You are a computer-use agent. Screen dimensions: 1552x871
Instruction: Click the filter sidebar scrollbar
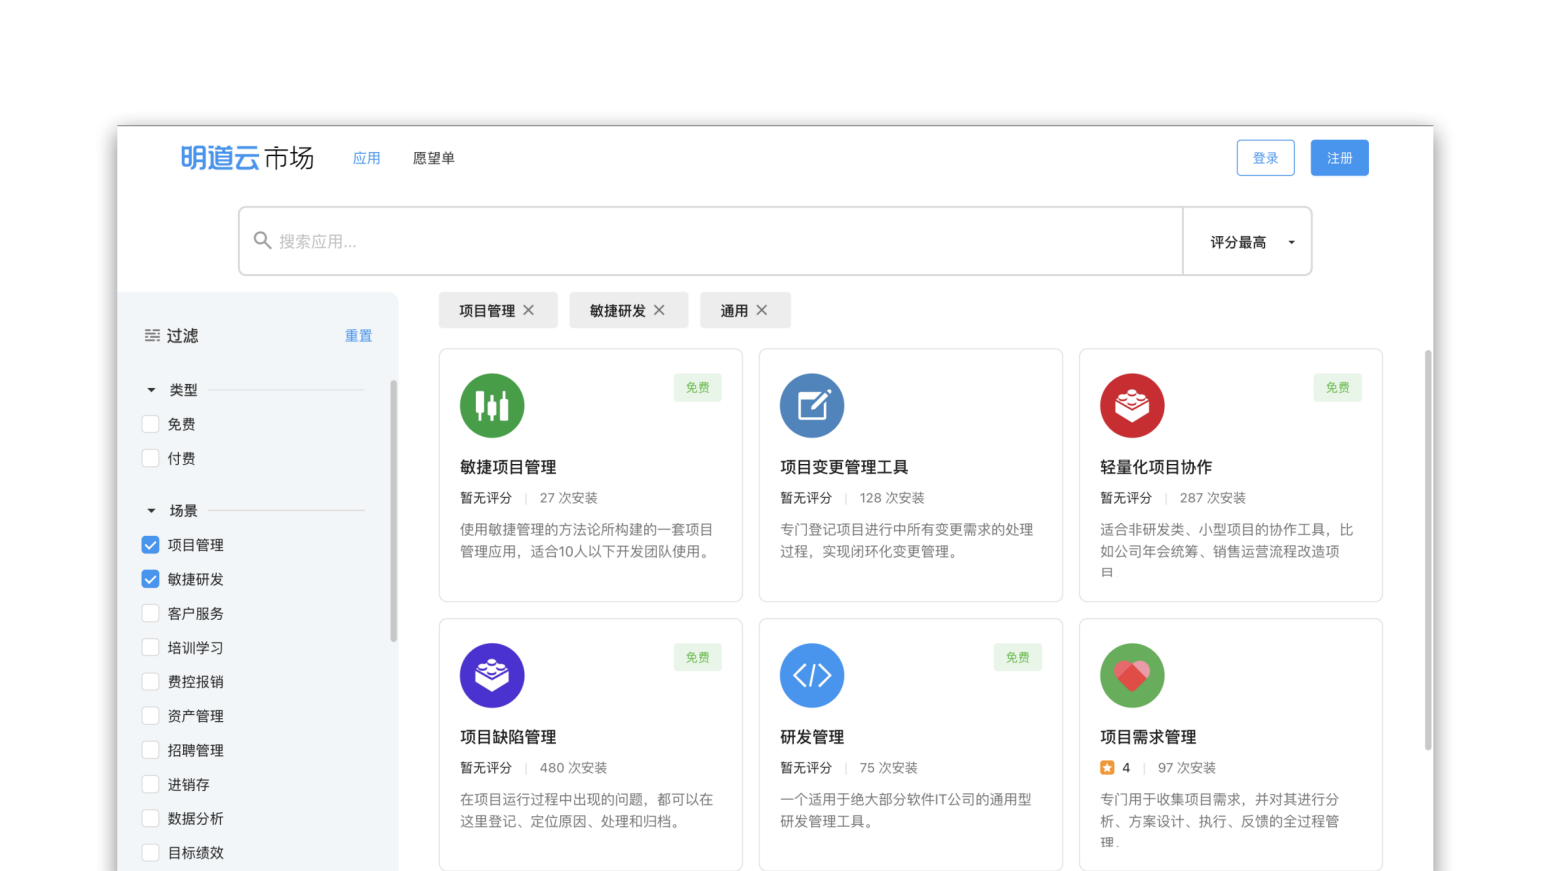point(394,510)
